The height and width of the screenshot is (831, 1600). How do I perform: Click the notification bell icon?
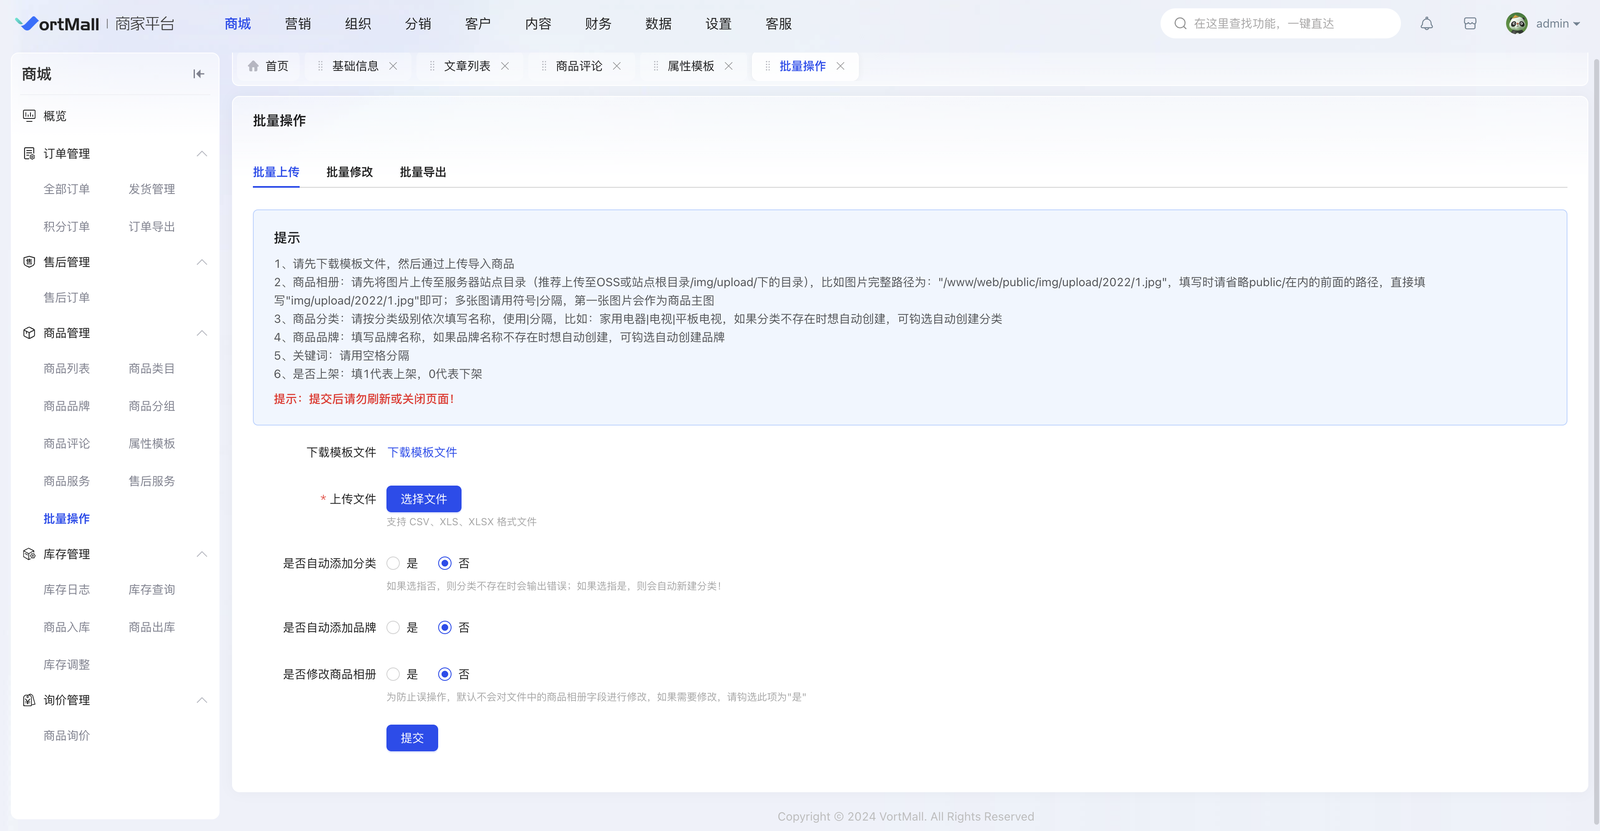[x=1427, y=24]
